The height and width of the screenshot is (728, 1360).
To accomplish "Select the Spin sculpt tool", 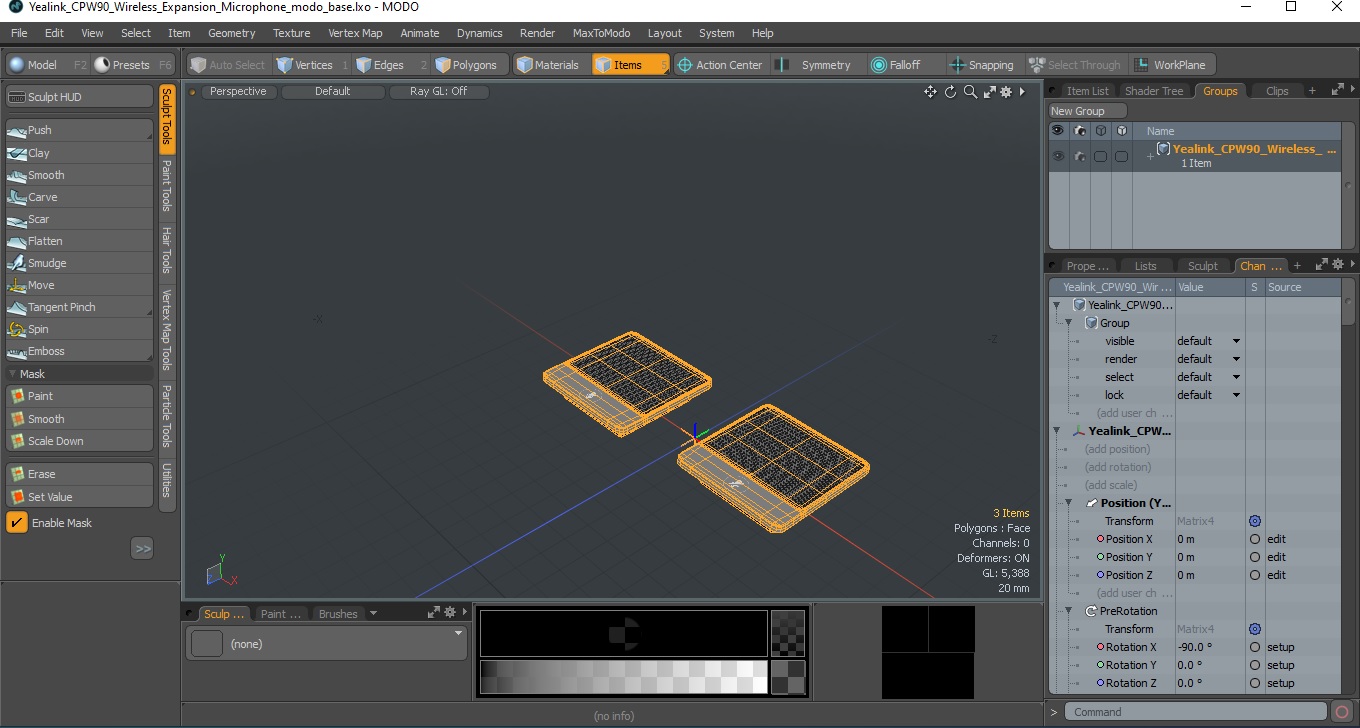I will [80, 329].
